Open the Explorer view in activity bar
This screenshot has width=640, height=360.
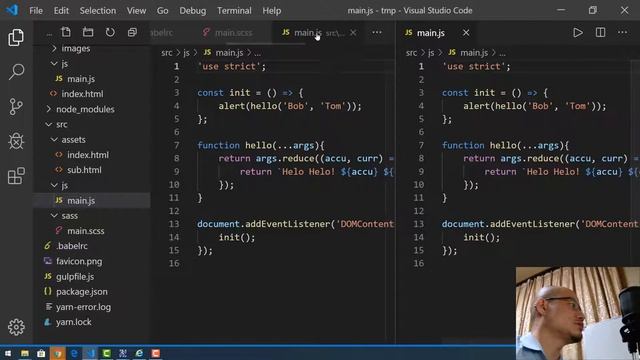(x=16, y=37)
